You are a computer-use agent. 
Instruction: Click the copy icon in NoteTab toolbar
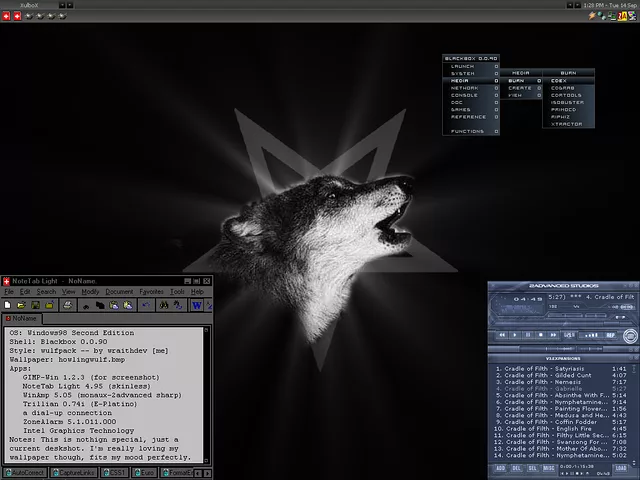pyautogui.click(x=100, y=305)
